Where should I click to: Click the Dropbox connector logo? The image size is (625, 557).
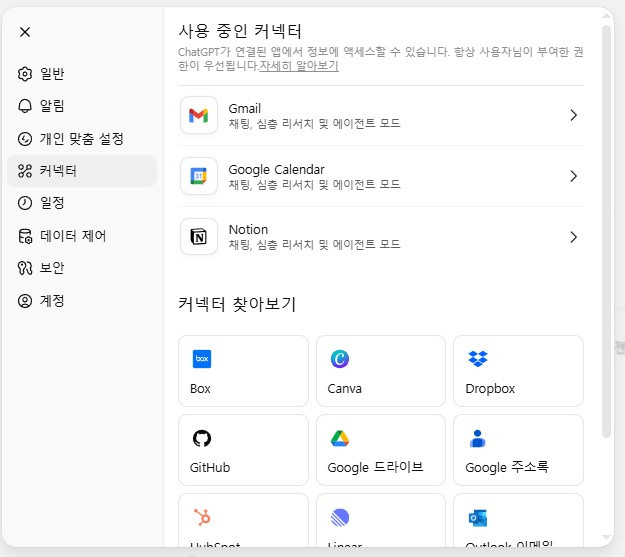point(478,359)
